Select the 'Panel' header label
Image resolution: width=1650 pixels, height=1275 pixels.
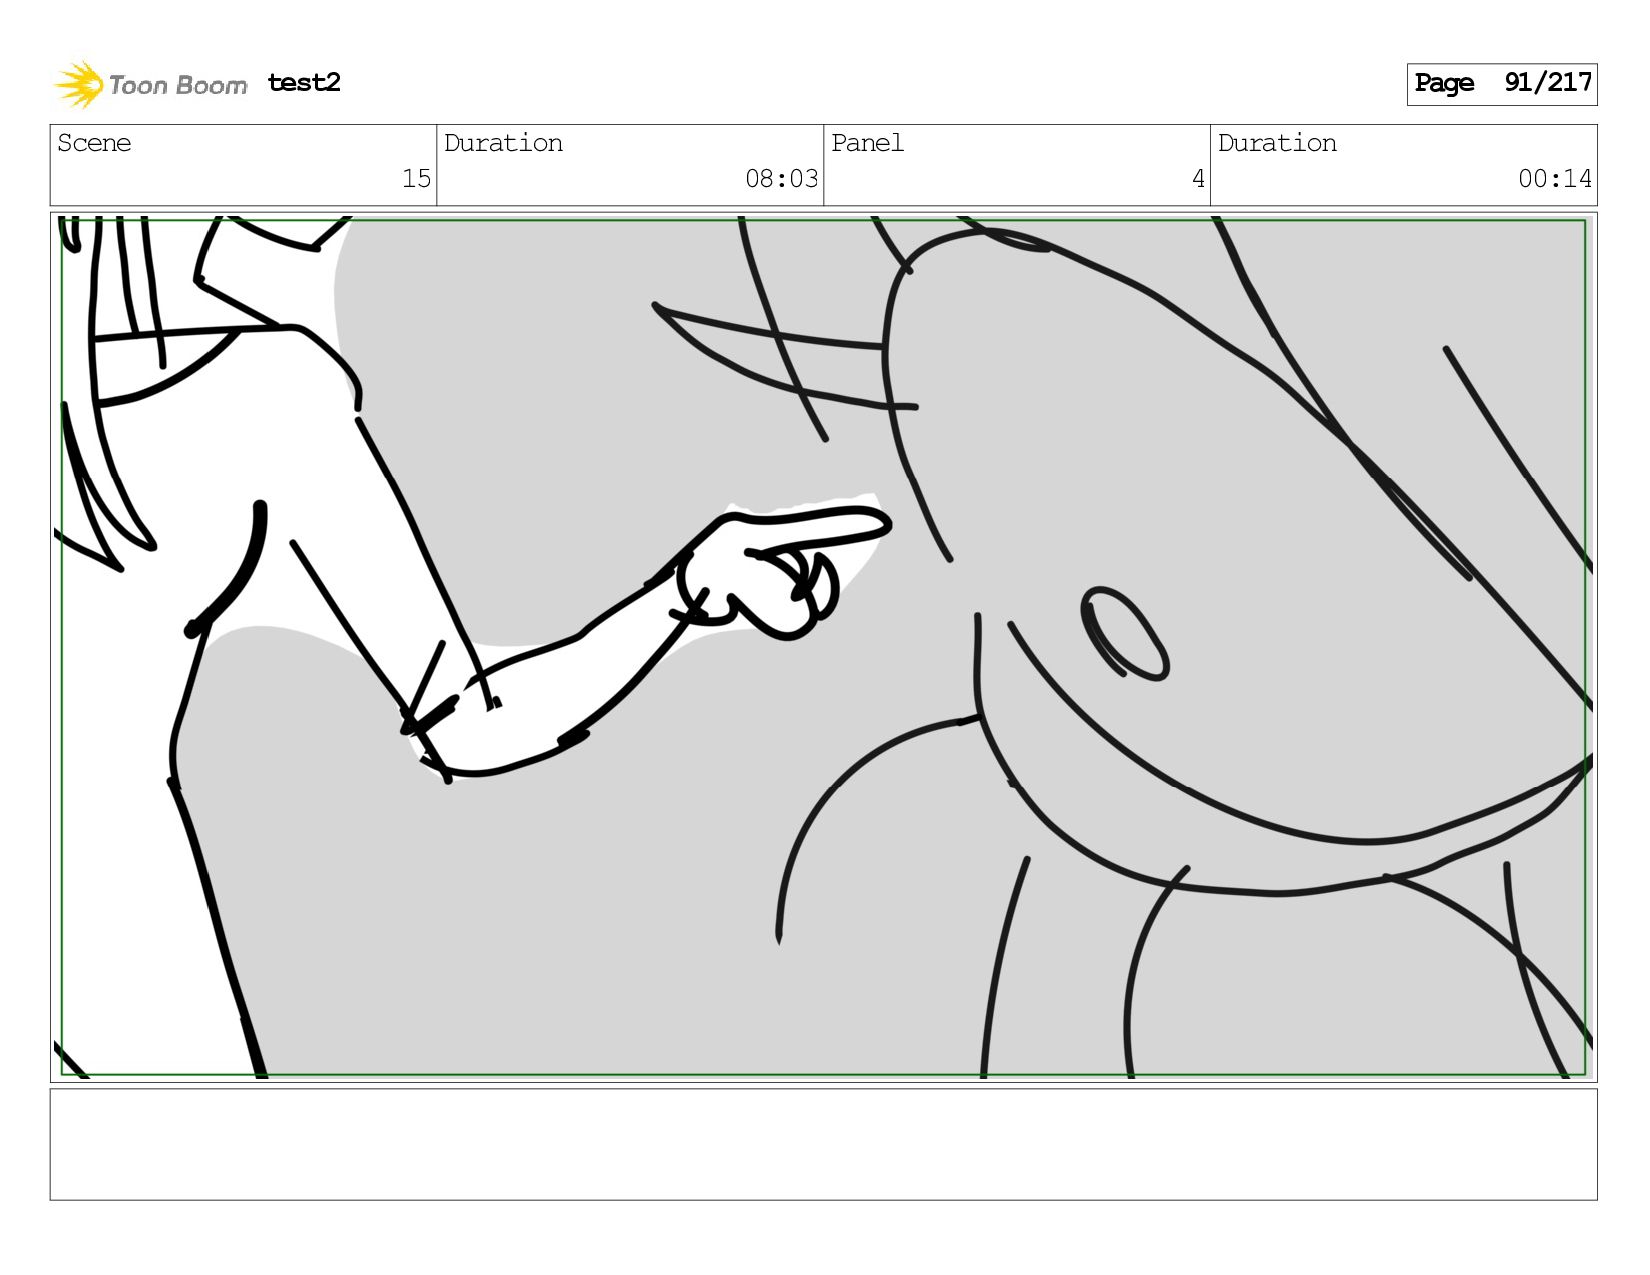click(x=867, y=143)
